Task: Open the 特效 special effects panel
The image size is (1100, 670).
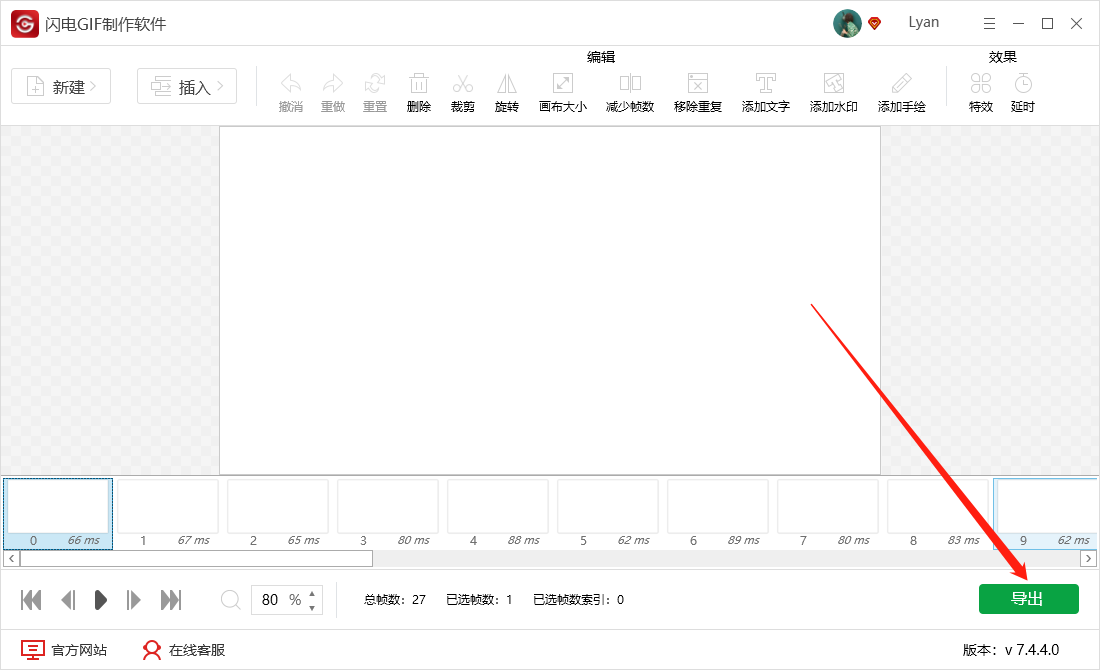Action: pos(980,90)
